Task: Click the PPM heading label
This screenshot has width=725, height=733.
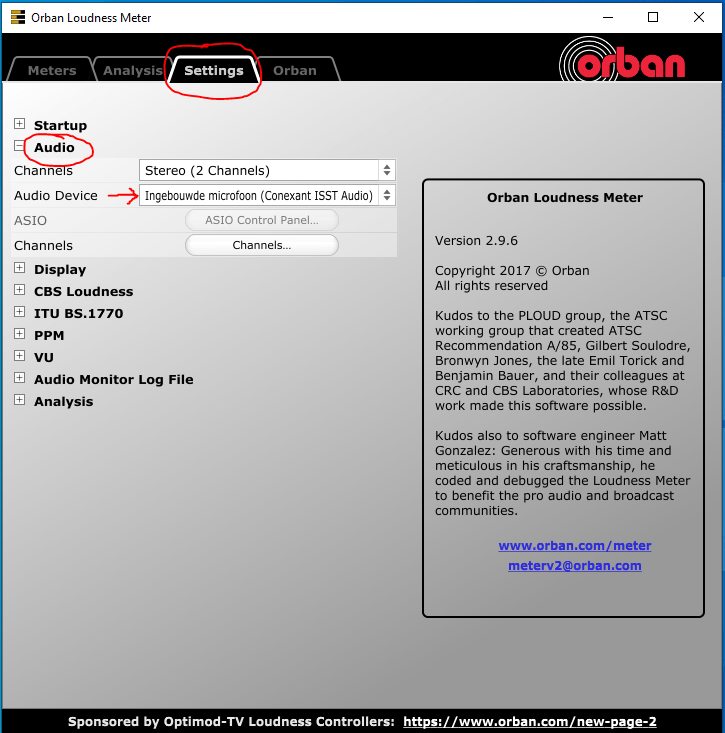Action: click(49, 335)
